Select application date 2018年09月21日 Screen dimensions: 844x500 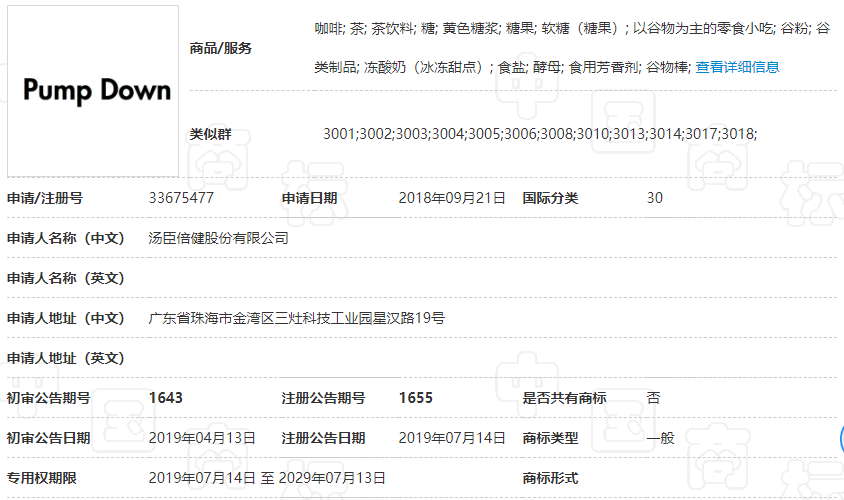tap(452, 198)
